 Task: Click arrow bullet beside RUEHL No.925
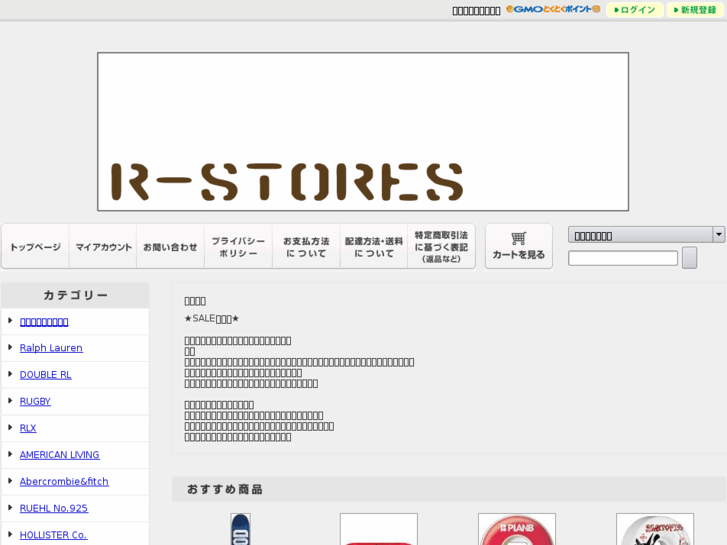pyautogui.click(x=10, y=507)
